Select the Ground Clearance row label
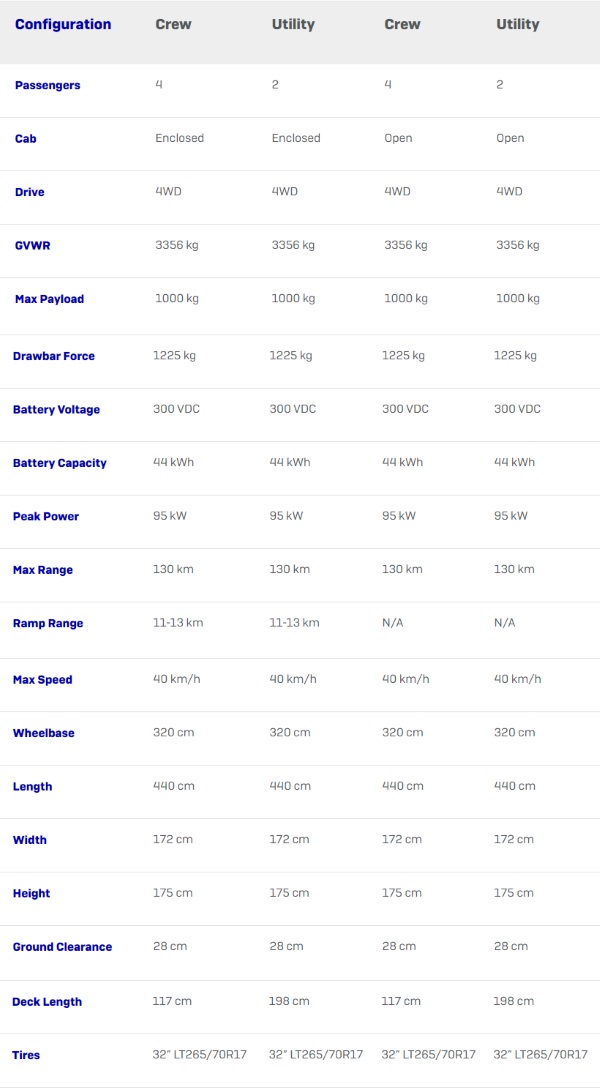 (62, 947)
